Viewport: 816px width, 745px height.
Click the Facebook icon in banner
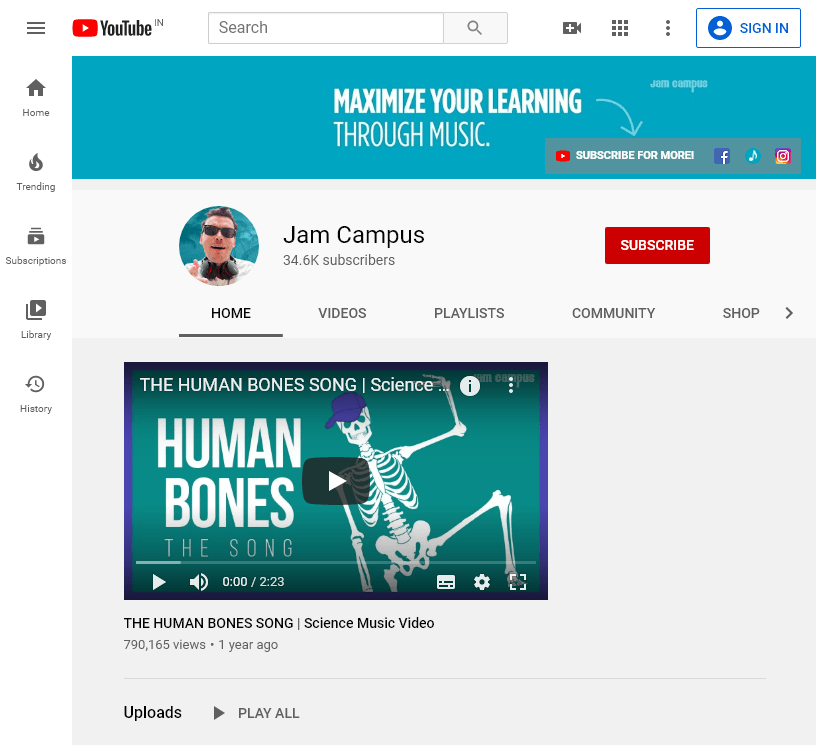pyautogui.click(x=722, y=156)
